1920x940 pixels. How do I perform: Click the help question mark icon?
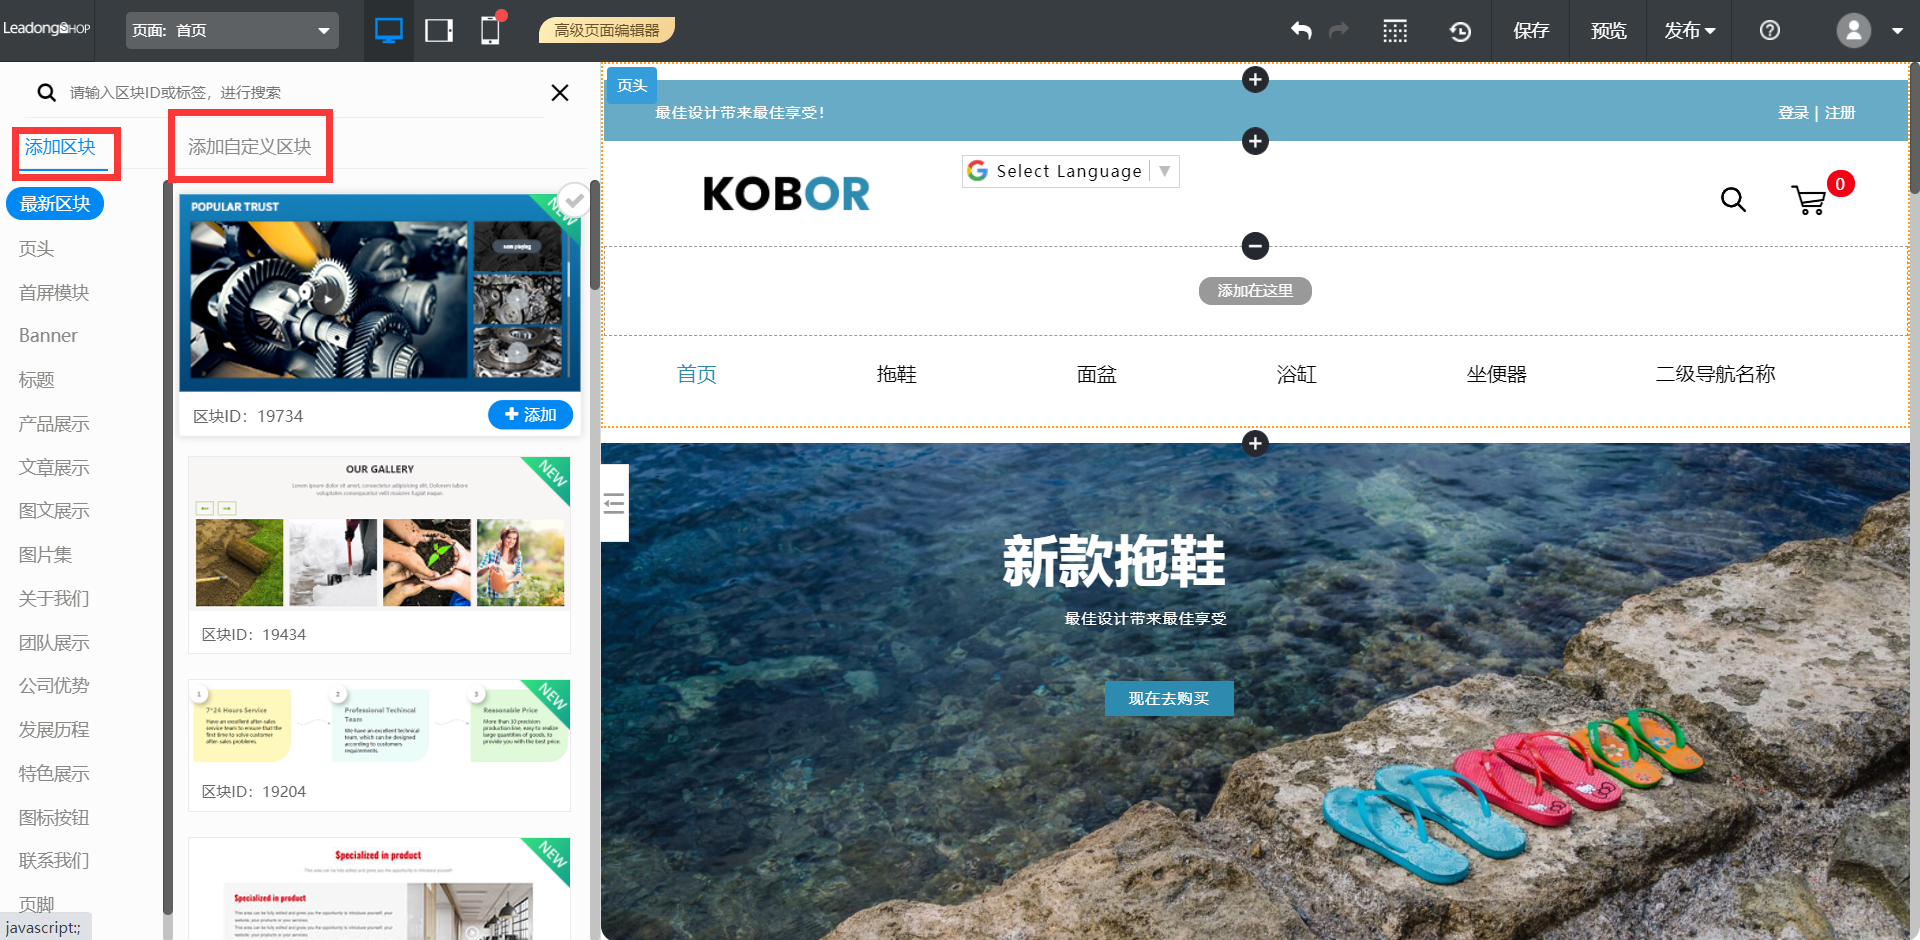[x=1769, y=30]
